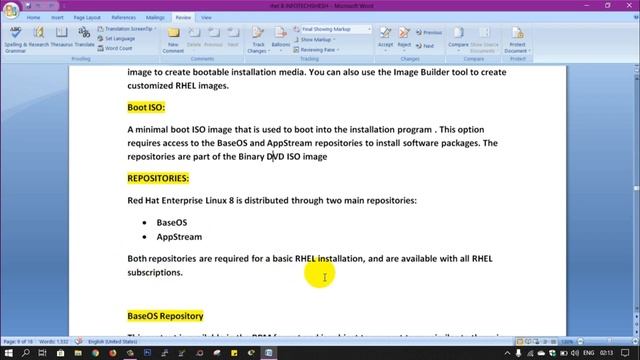Switch to the View tab
The height and width of the screenshot is (360, 640).
click(206, 18)
